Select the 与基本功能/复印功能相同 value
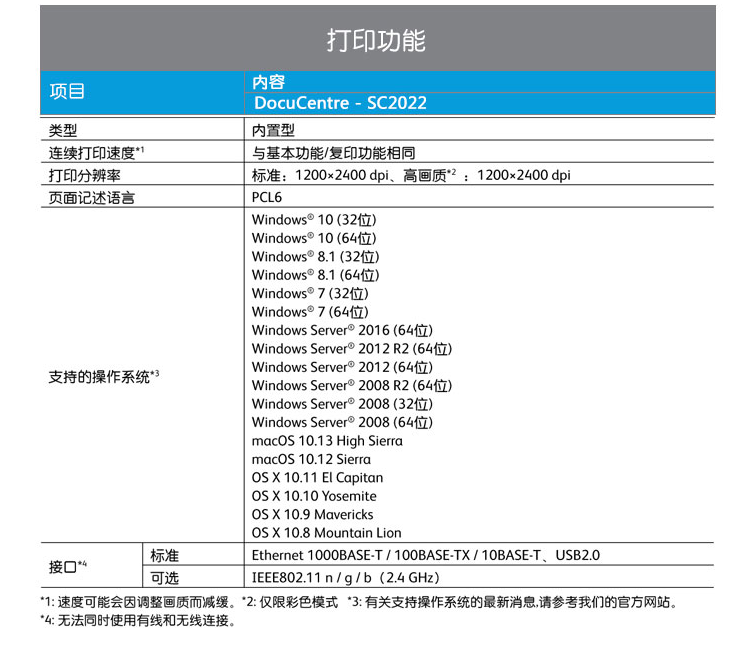 point(333,153)
